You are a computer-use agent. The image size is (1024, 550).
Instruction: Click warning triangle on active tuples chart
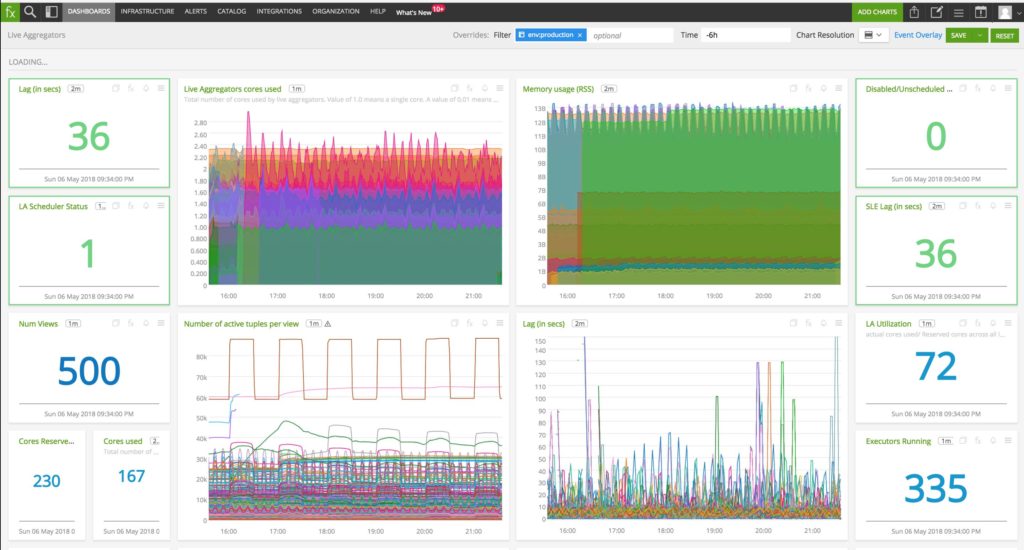328,324
